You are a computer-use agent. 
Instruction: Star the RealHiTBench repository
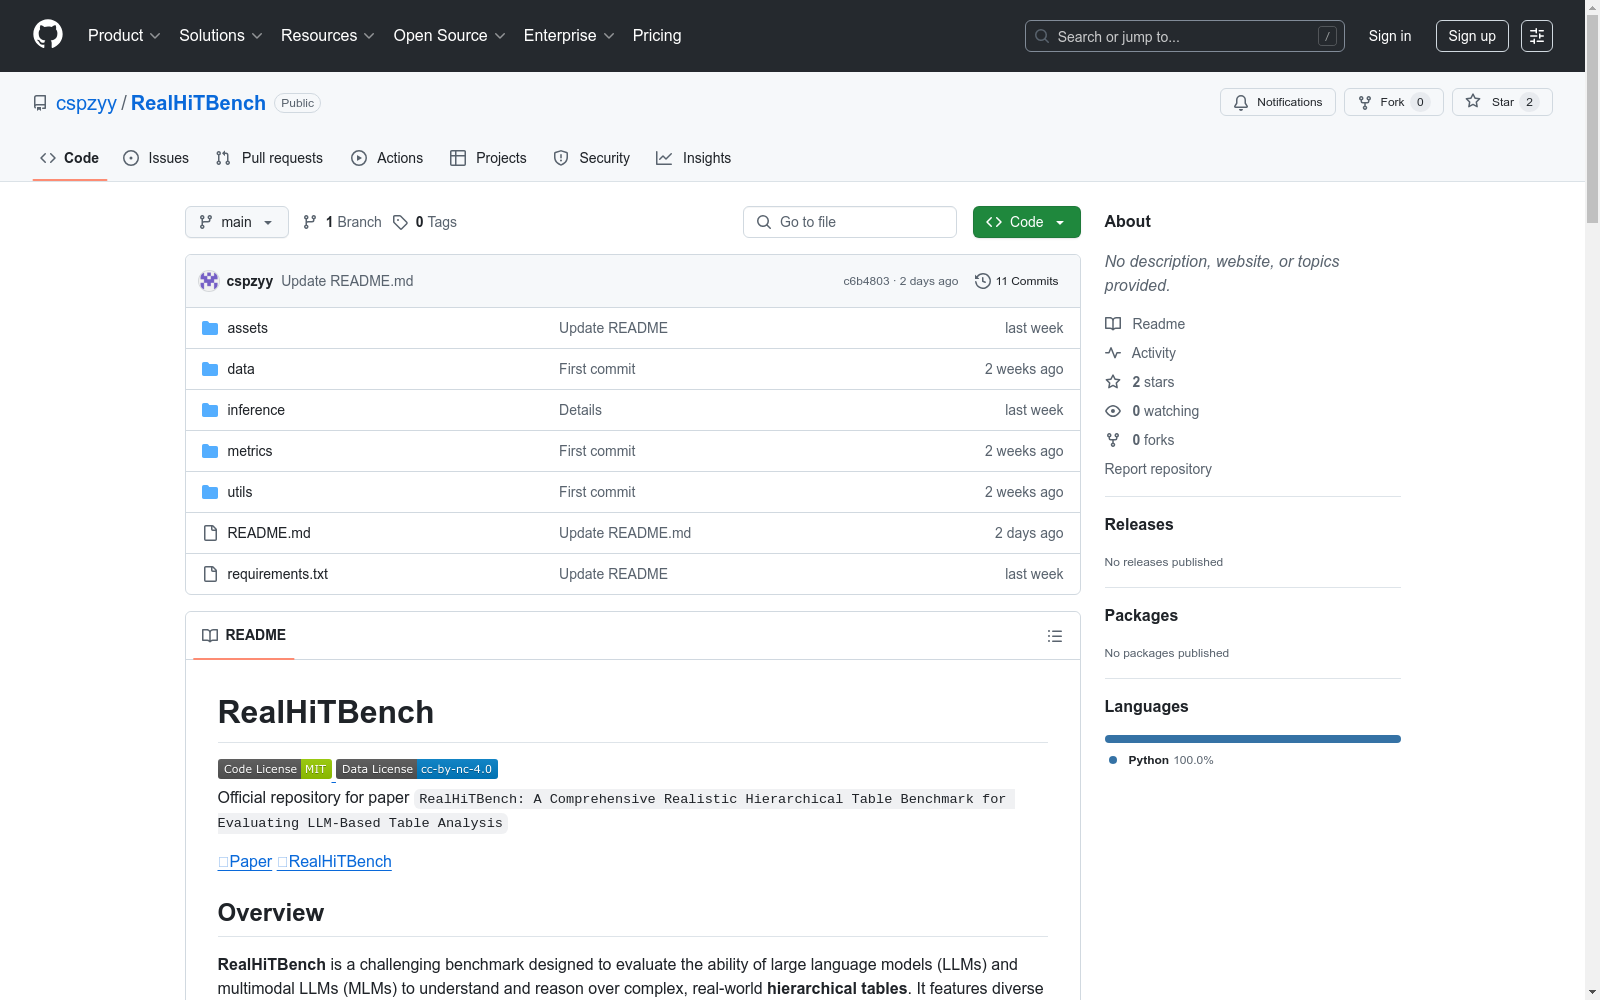pos(1502,102)
